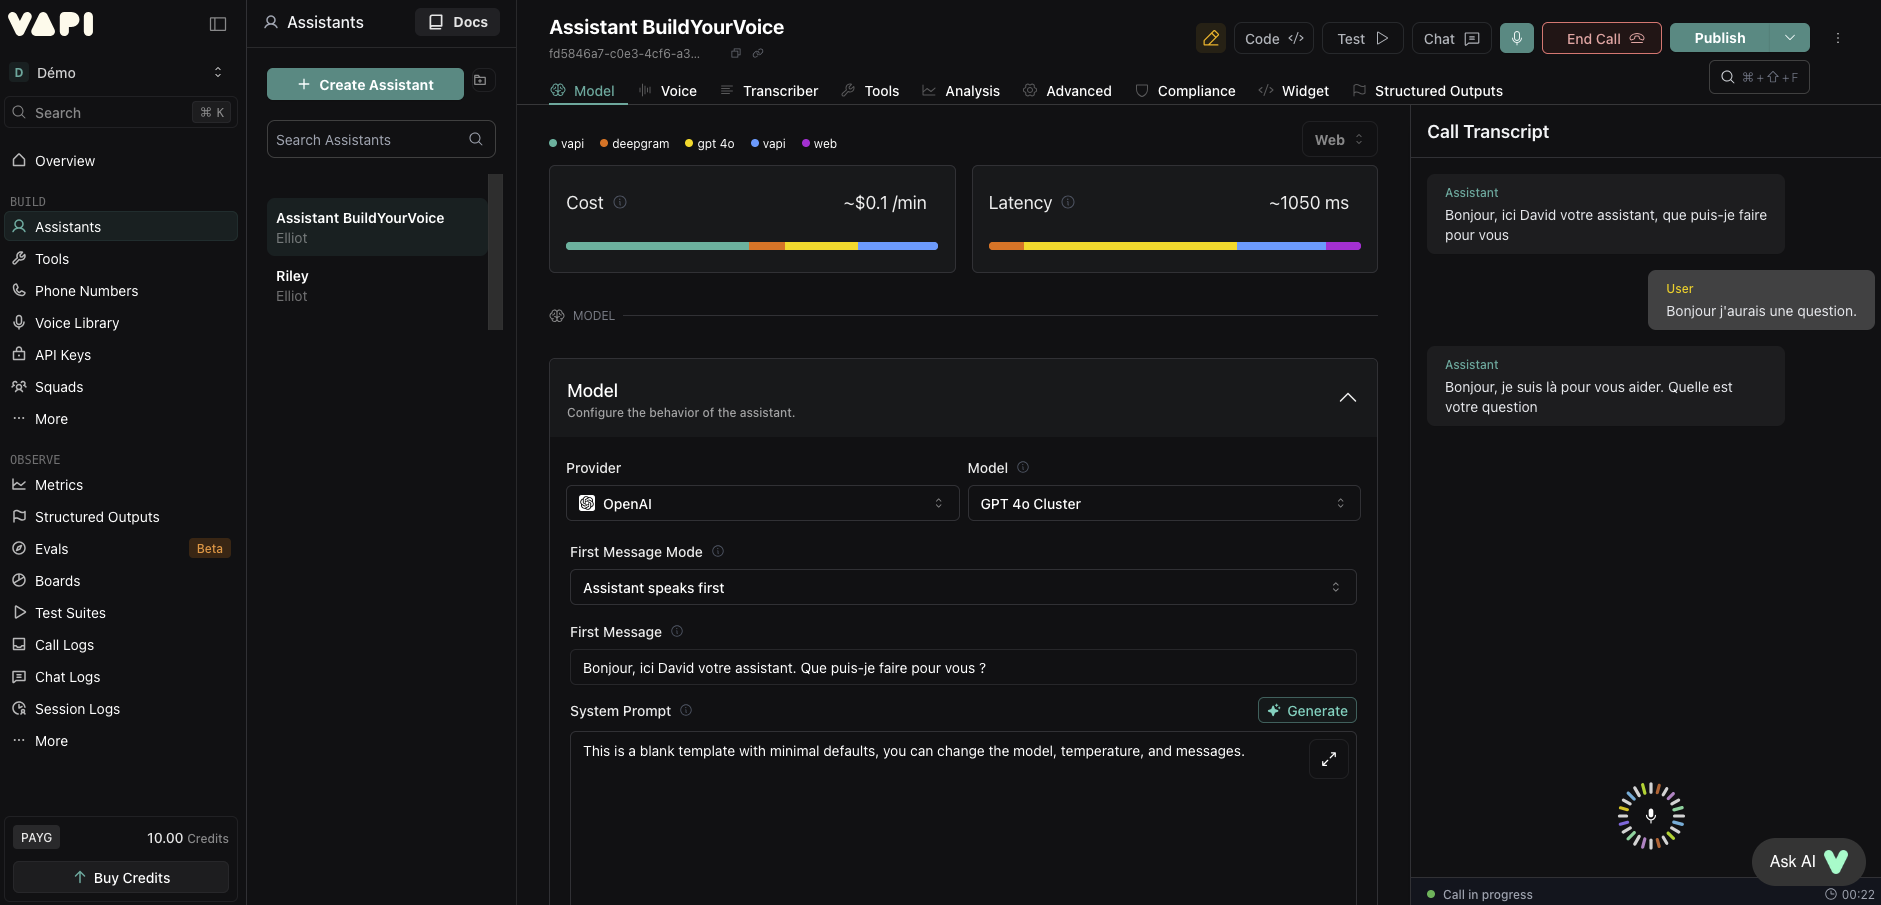Show First Message Mode info icon
The height and width of the screenshot is (905, 1881).
[x=718, y=551]
